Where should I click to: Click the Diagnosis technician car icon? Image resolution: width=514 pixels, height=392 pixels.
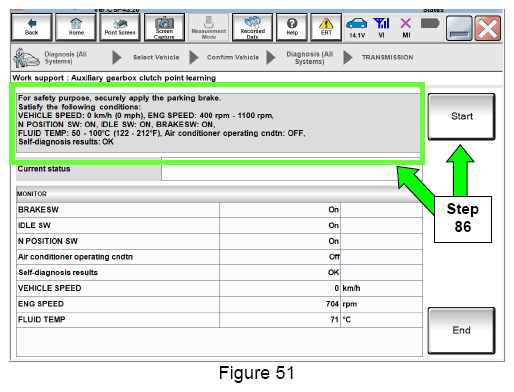pyautogui.click(x=26, y=58)
